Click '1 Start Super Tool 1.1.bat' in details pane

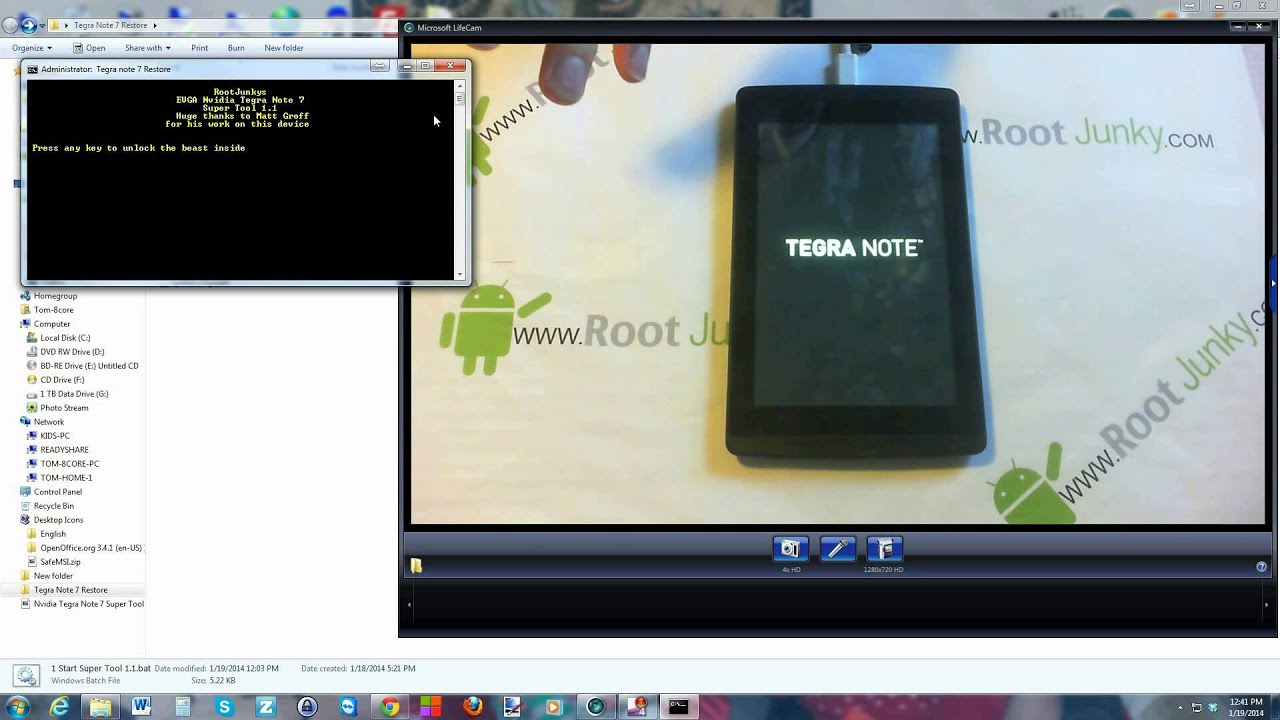[101, 668]
